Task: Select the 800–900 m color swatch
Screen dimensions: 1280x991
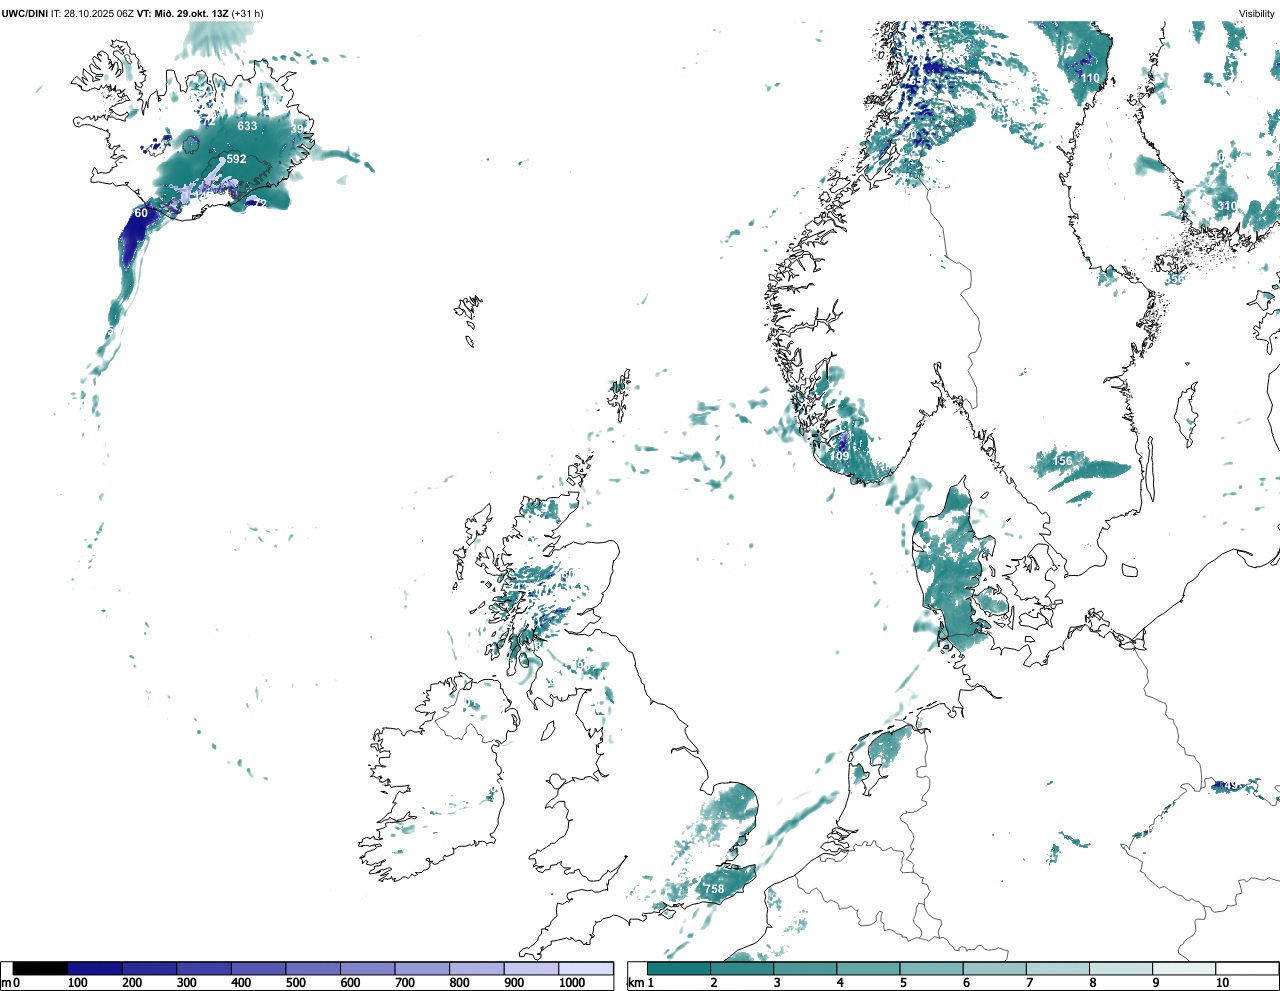Action: 476,969
